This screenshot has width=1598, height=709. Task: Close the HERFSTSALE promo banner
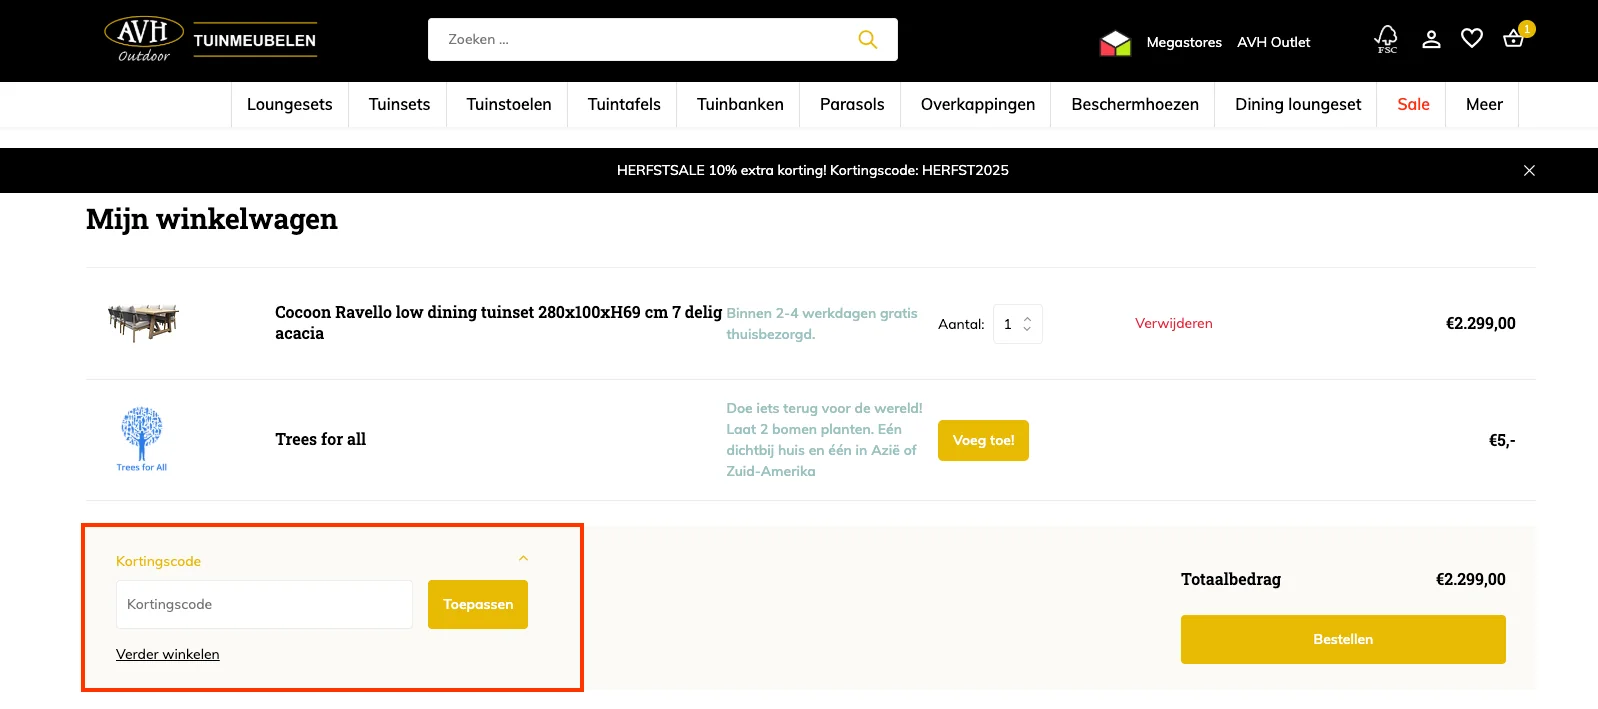tap(1529, 171)
